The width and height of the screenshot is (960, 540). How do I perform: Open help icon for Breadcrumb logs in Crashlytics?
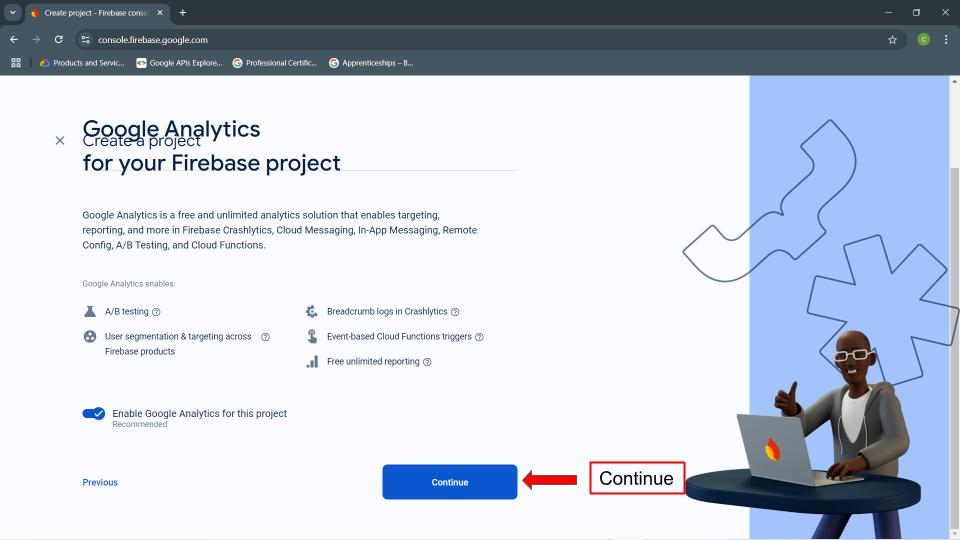tap(455, 312)
